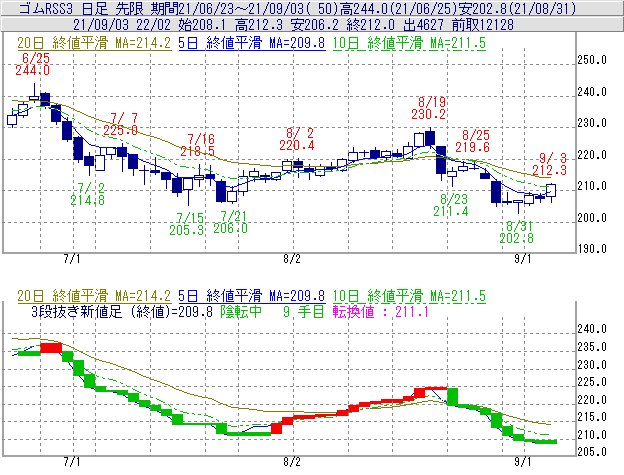Click the top chart's 20日 終値平滑 MA=214.2 legend
This screenshot has width=624, height=475.
(x=94, y=43)
